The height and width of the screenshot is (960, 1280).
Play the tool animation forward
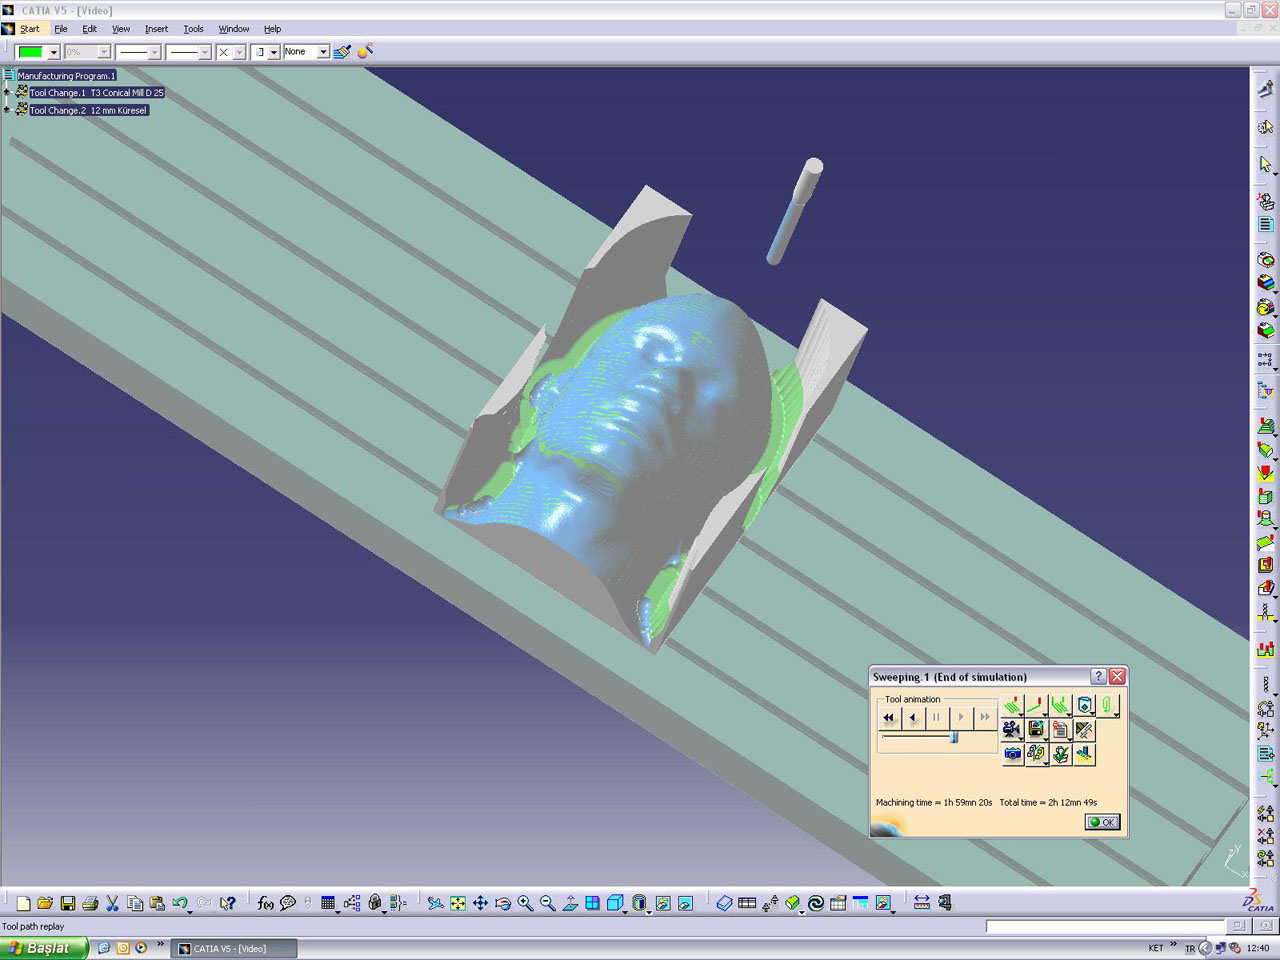pyautogui.click(x=960, y=717)
